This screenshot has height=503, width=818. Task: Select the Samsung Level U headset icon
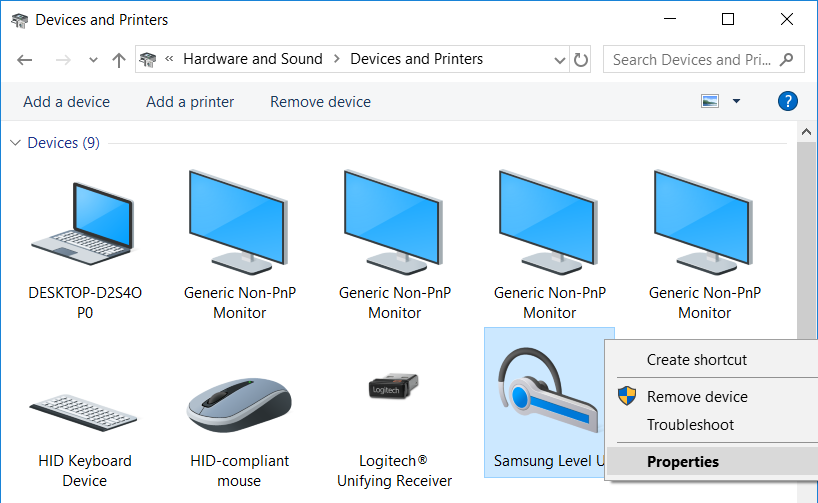coord(548,390)
